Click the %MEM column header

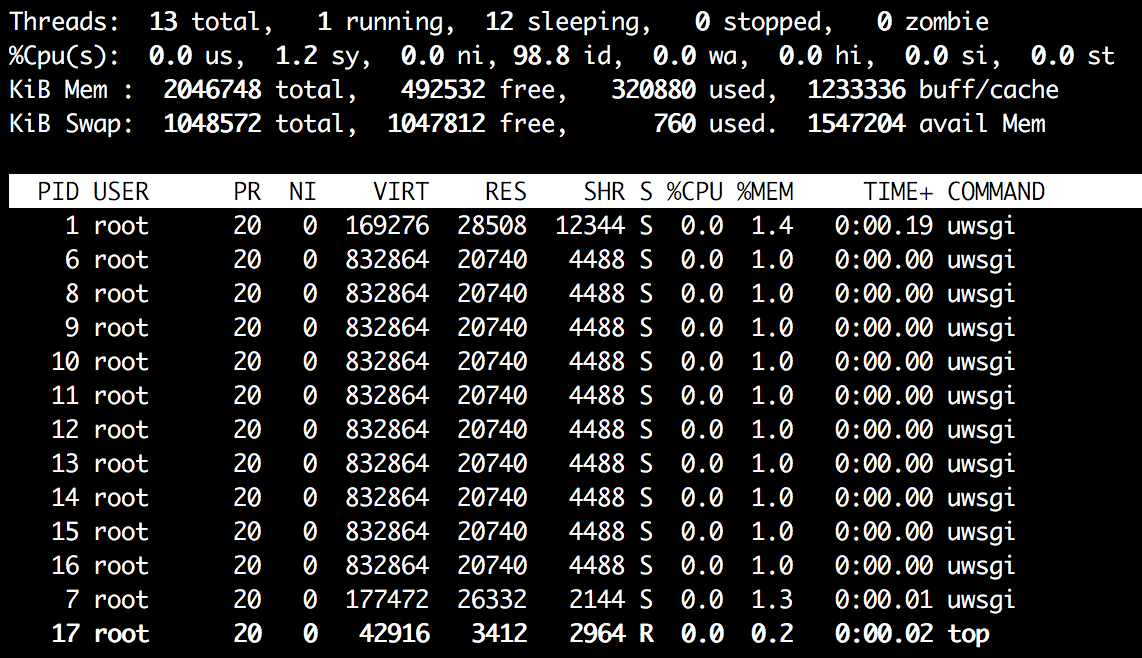click(x=765, y=192)
